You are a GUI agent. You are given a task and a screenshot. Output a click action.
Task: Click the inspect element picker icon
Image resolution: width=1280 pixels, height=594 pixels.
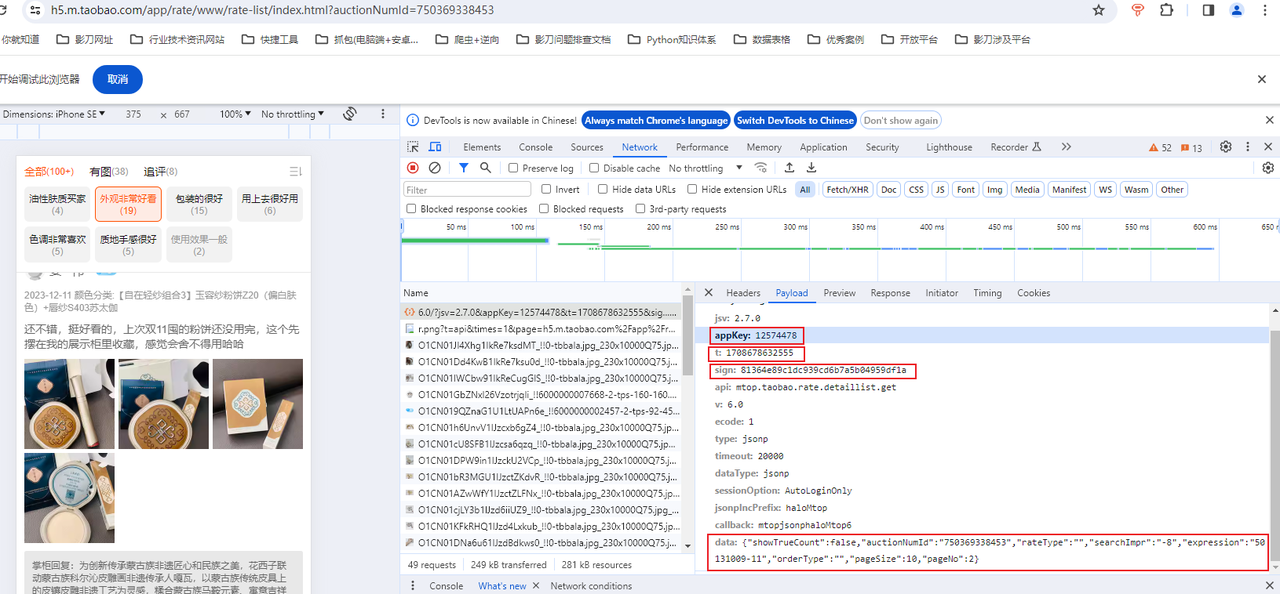tap(413, 147)
